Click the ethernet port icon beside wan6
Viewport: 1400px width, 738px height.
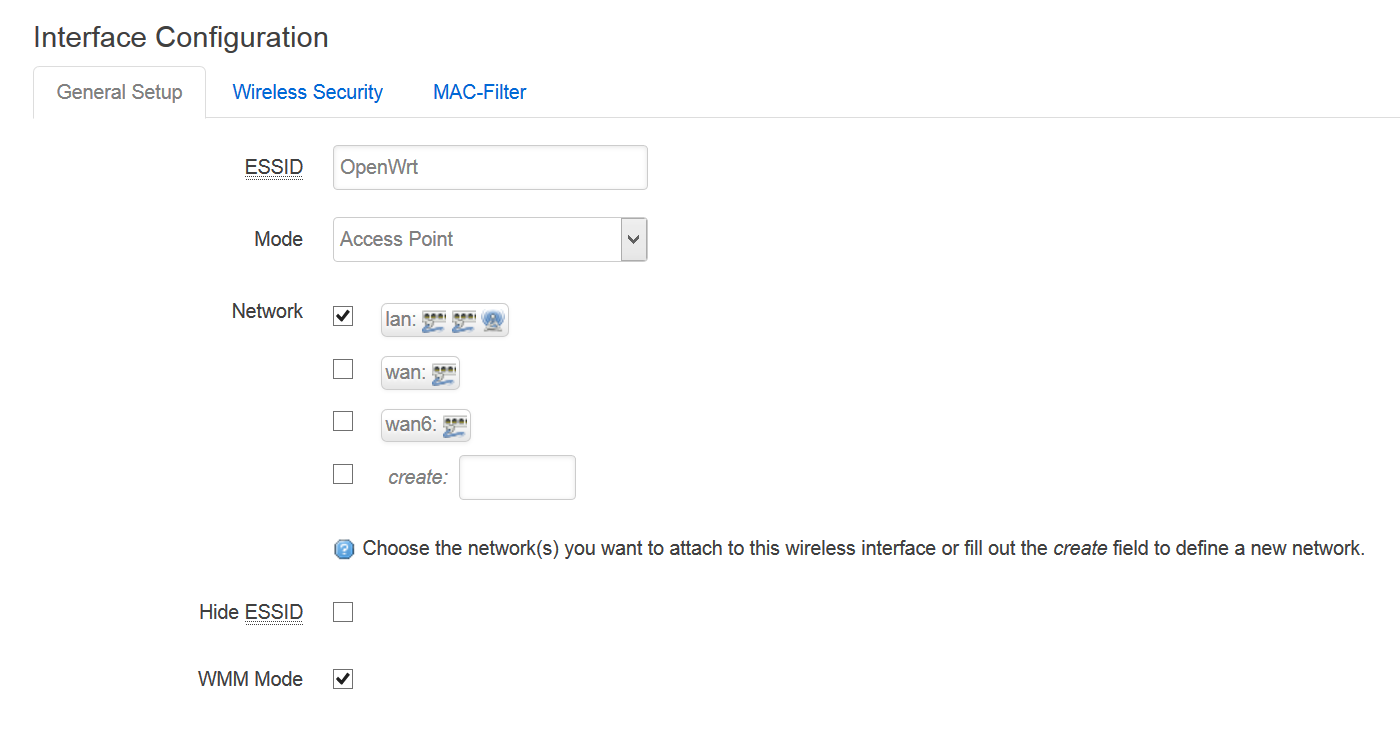point(455,425)
